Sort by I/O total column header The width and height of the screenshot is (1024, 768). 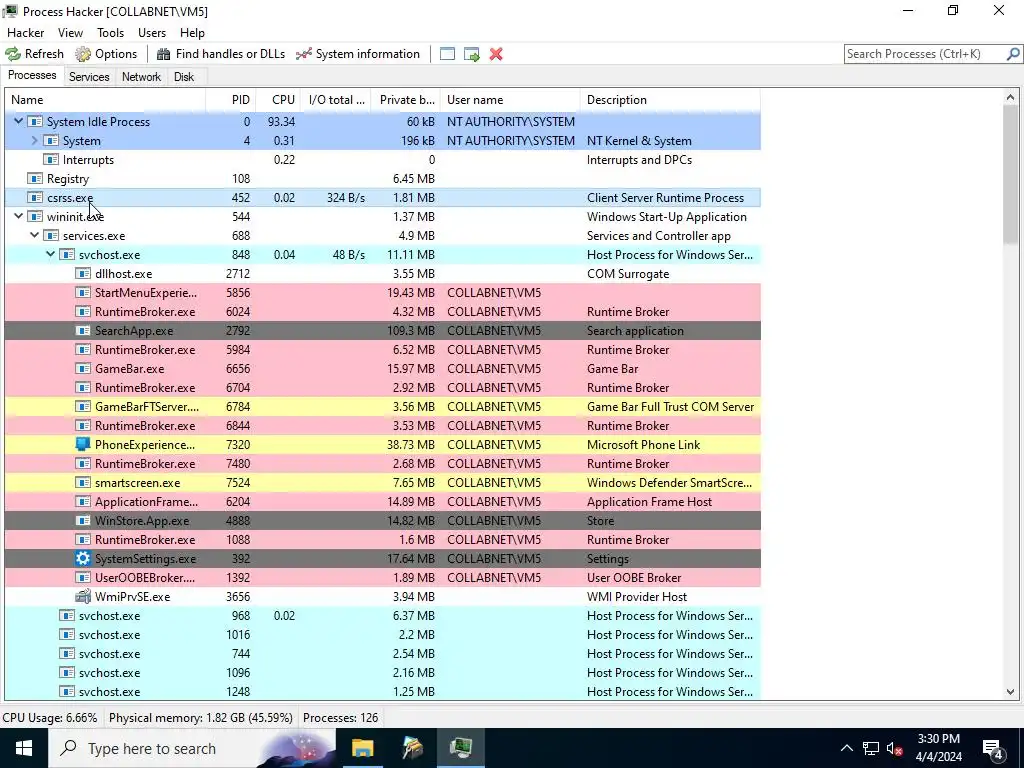point(336,100)
